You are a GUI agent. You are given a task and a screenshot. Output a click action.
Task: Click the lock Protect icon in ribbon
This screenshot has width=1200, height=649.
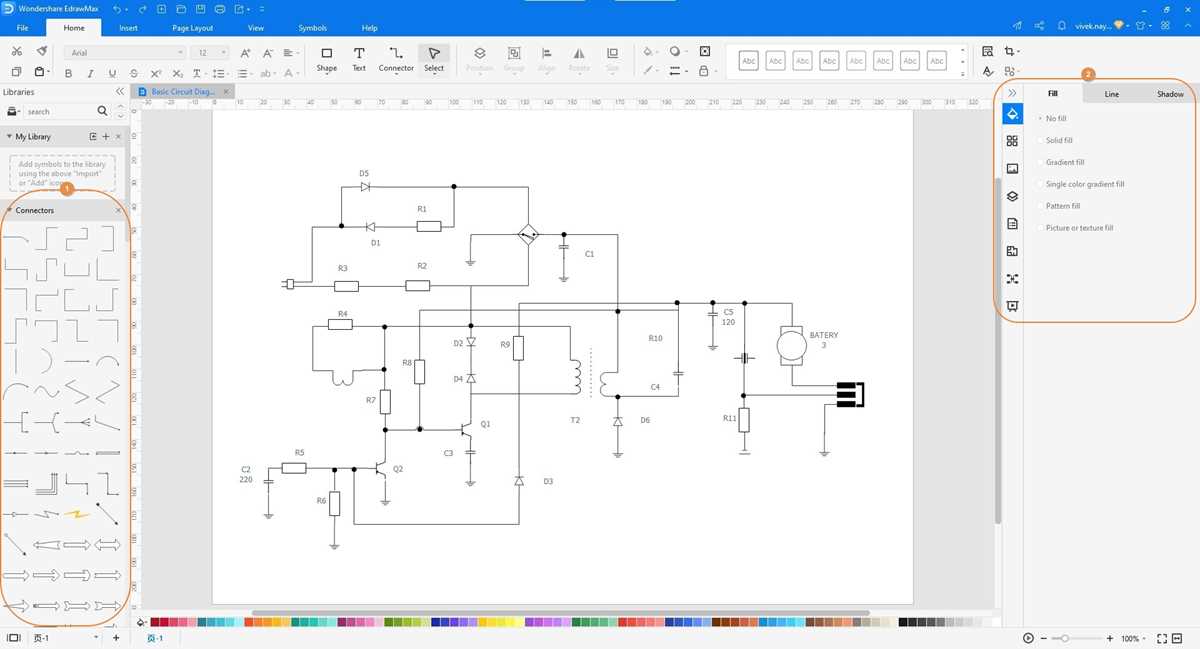pos(705,71)
